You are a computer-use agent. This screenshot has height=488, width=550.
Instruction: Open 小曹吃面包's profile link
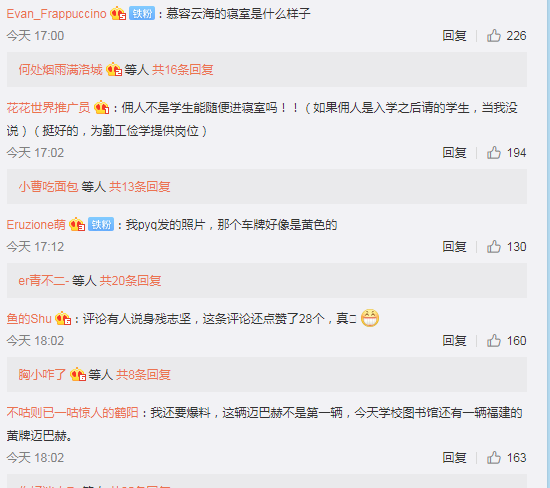tap(48, 187)
